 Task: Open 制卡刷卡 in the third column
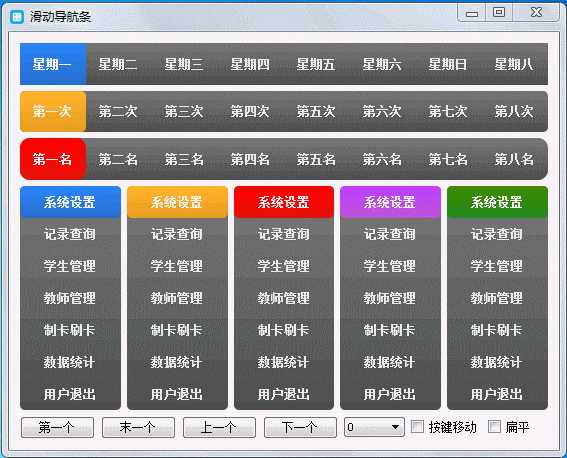coord(284,330)
